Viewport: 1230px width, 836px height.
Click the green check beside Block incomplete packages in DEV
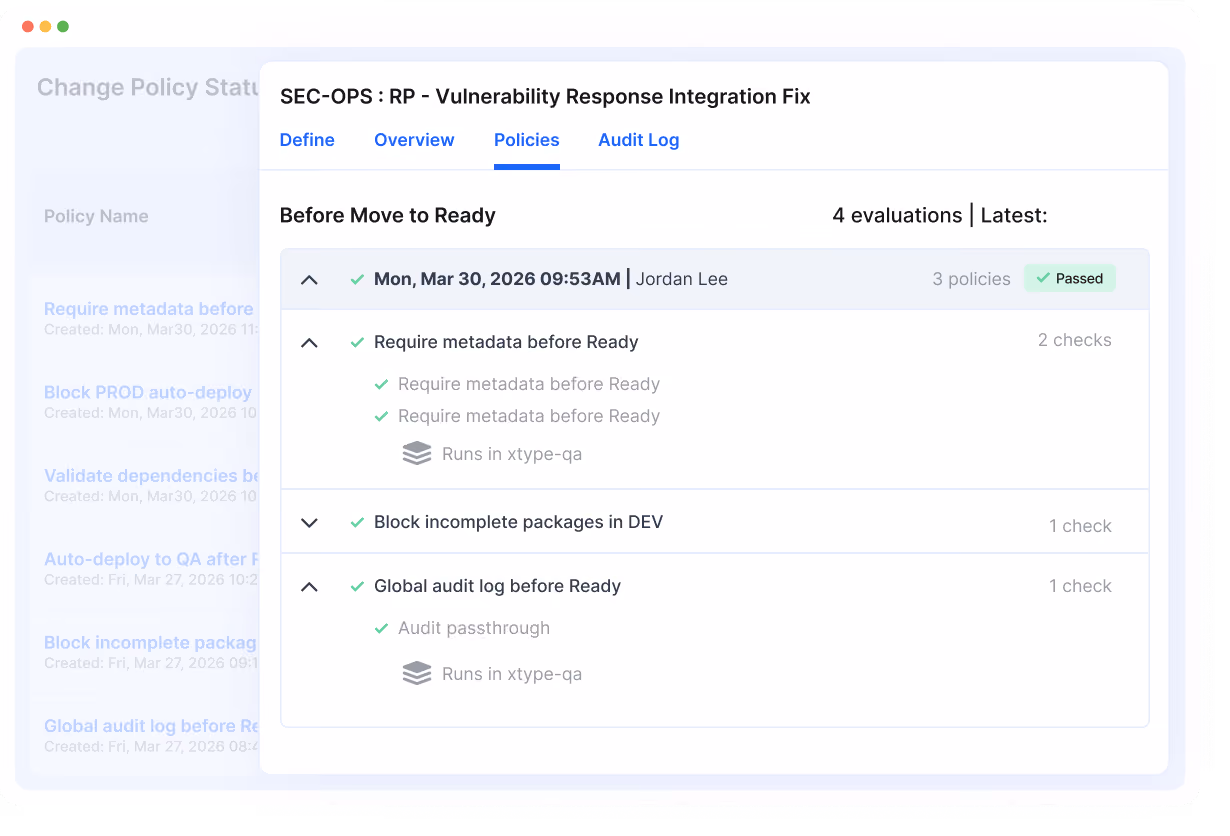click(x=357, y=523)
